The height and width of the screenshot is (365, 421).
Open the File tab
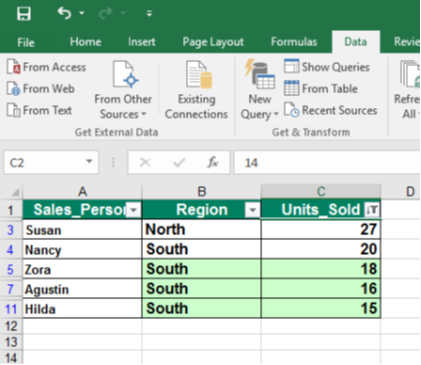(26, 42)
